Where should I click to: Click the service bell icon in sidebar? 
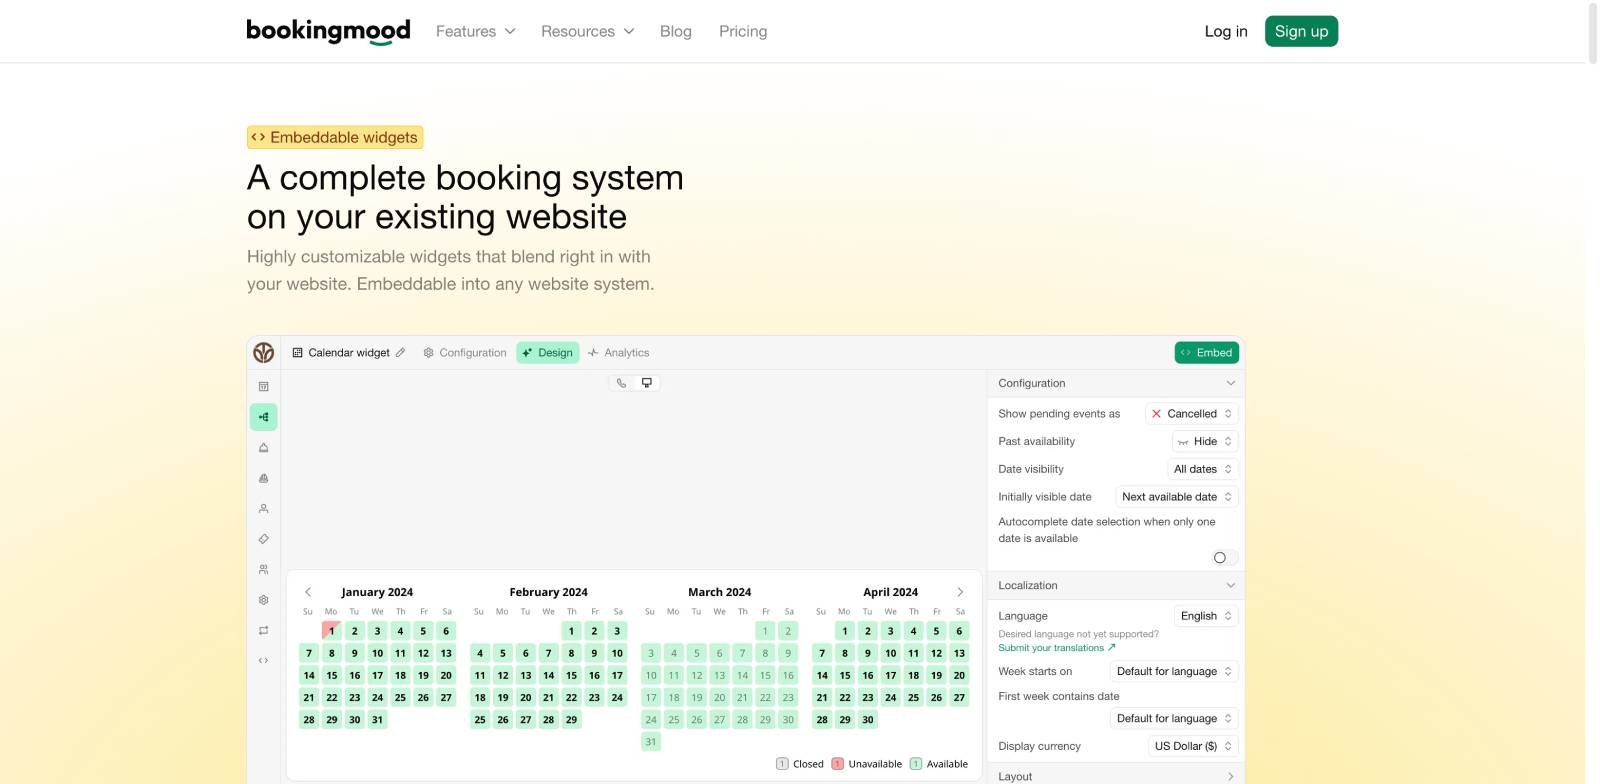point(264,448)
